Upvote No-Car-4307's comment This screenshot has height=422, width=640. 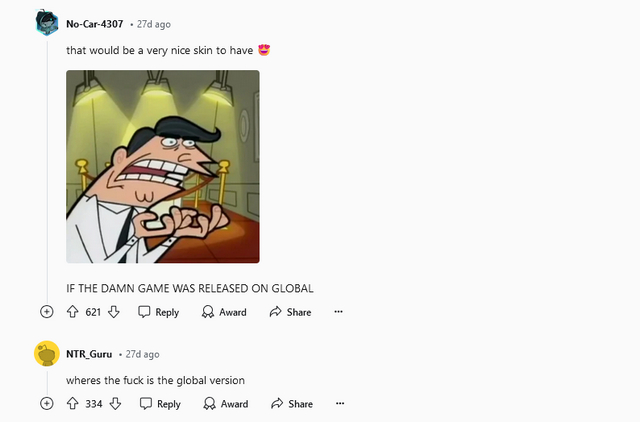pyautogui.click(x=73, y=312)
